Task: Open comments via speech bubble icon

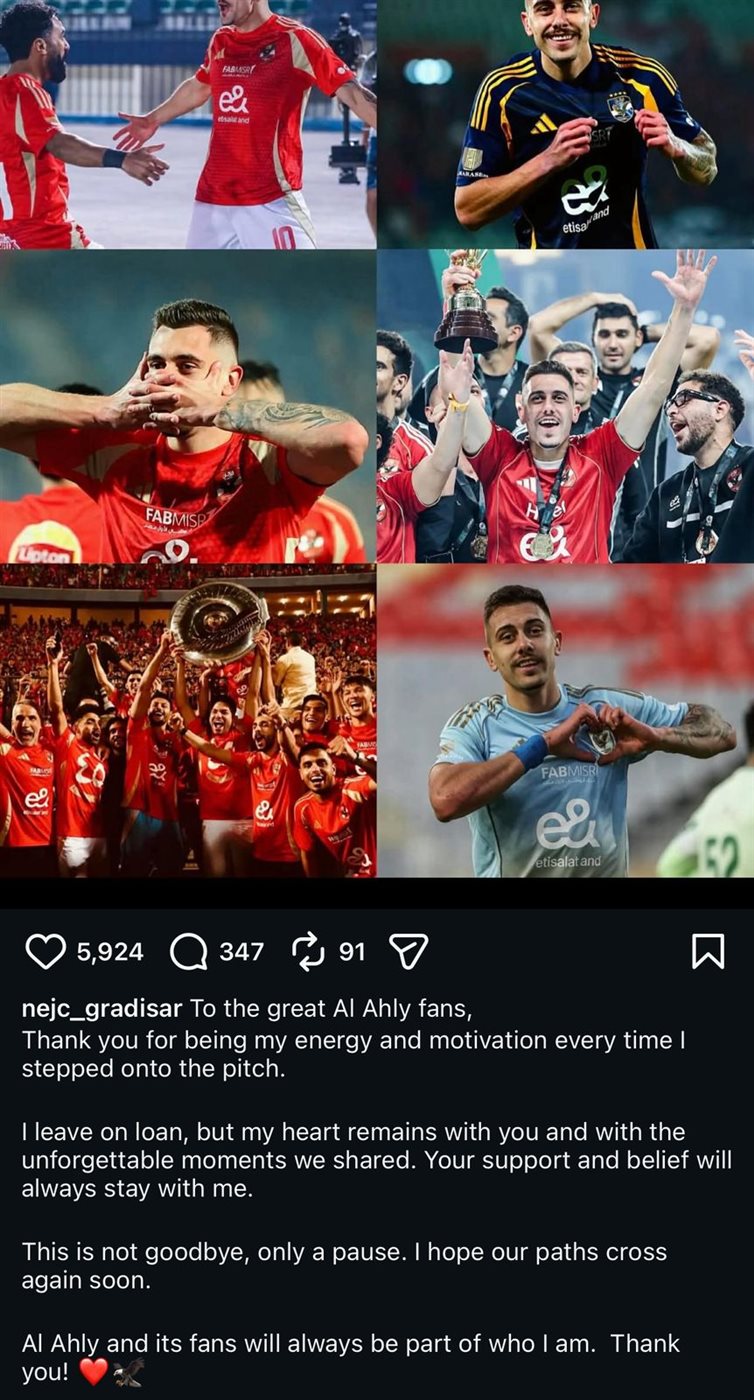Action: coord(188,951)
